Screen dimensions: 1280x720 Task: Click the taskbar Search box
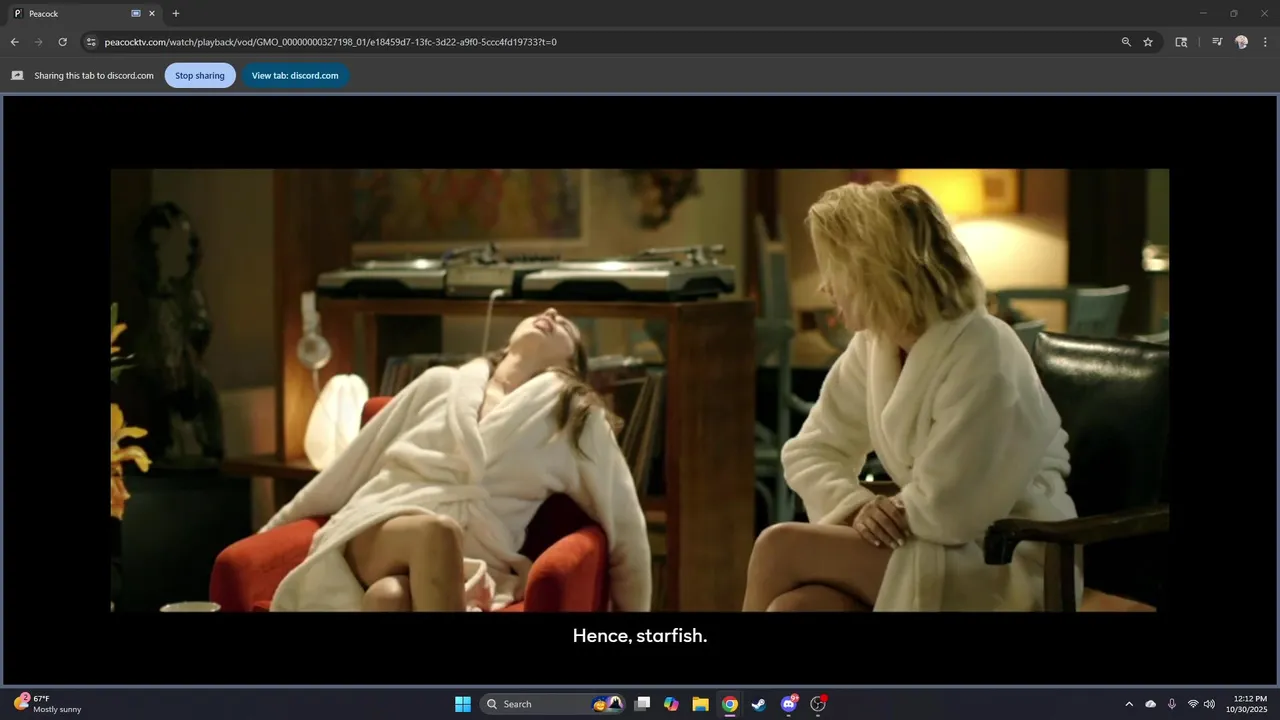pyautogui.click(x=555, y=704)
